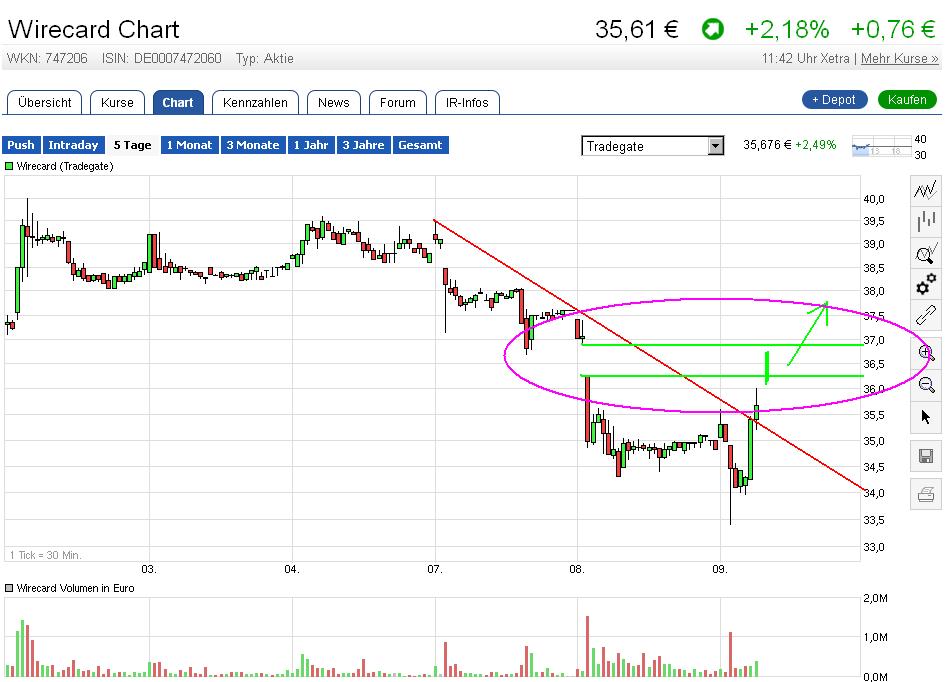Select the line chart type icon
This screenshot has height=682, width=947.
925,190
